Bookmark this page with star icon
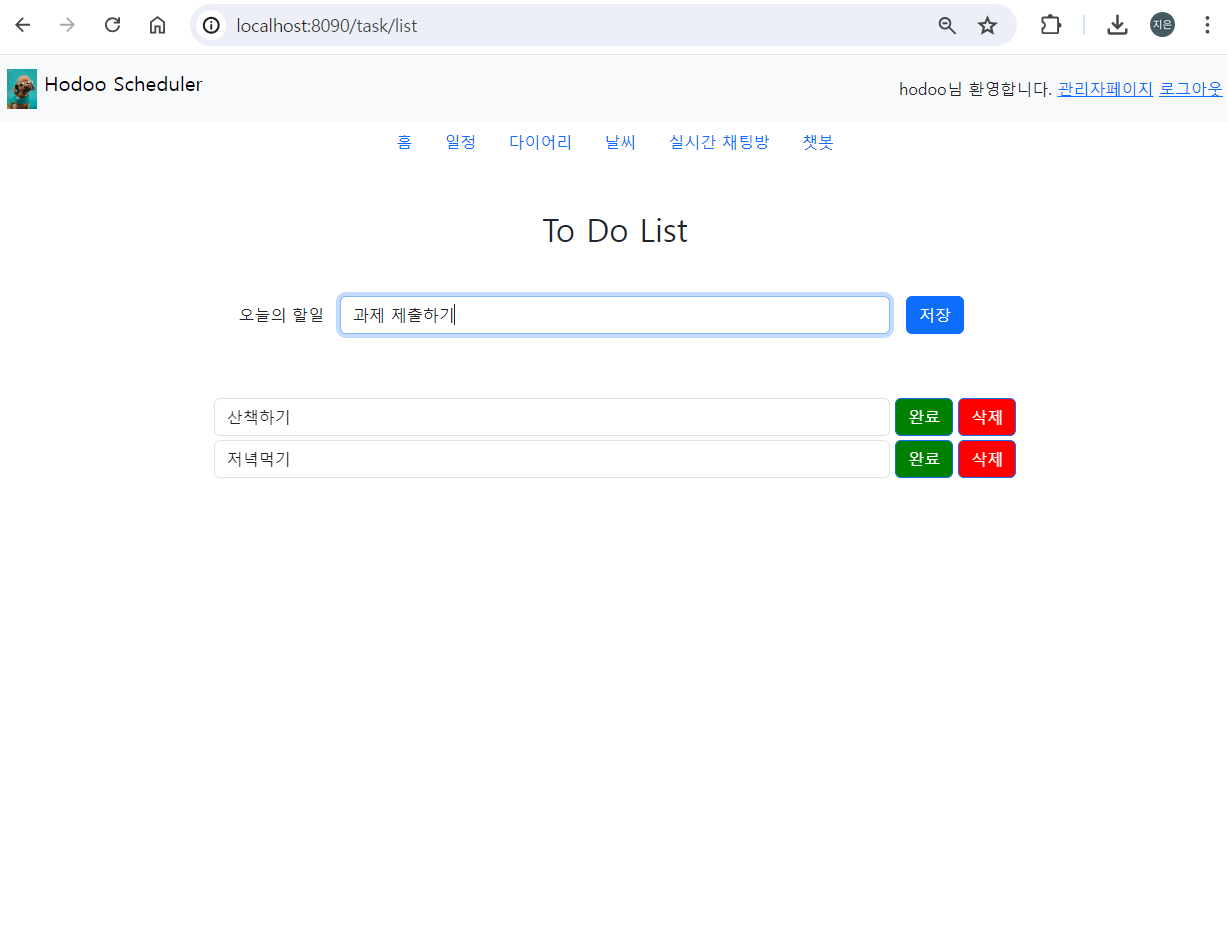This screenshot has width=1227, height=950. pos(988,25)
